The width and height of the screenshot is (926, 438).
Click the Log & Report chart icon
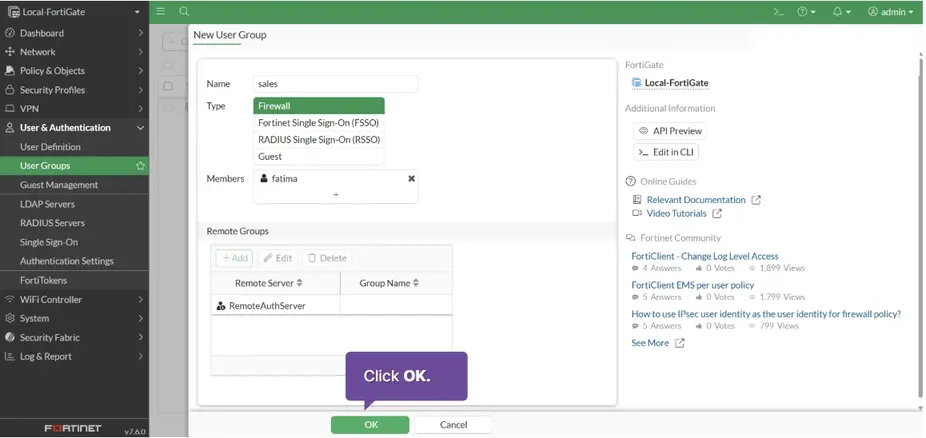point(9,357)
